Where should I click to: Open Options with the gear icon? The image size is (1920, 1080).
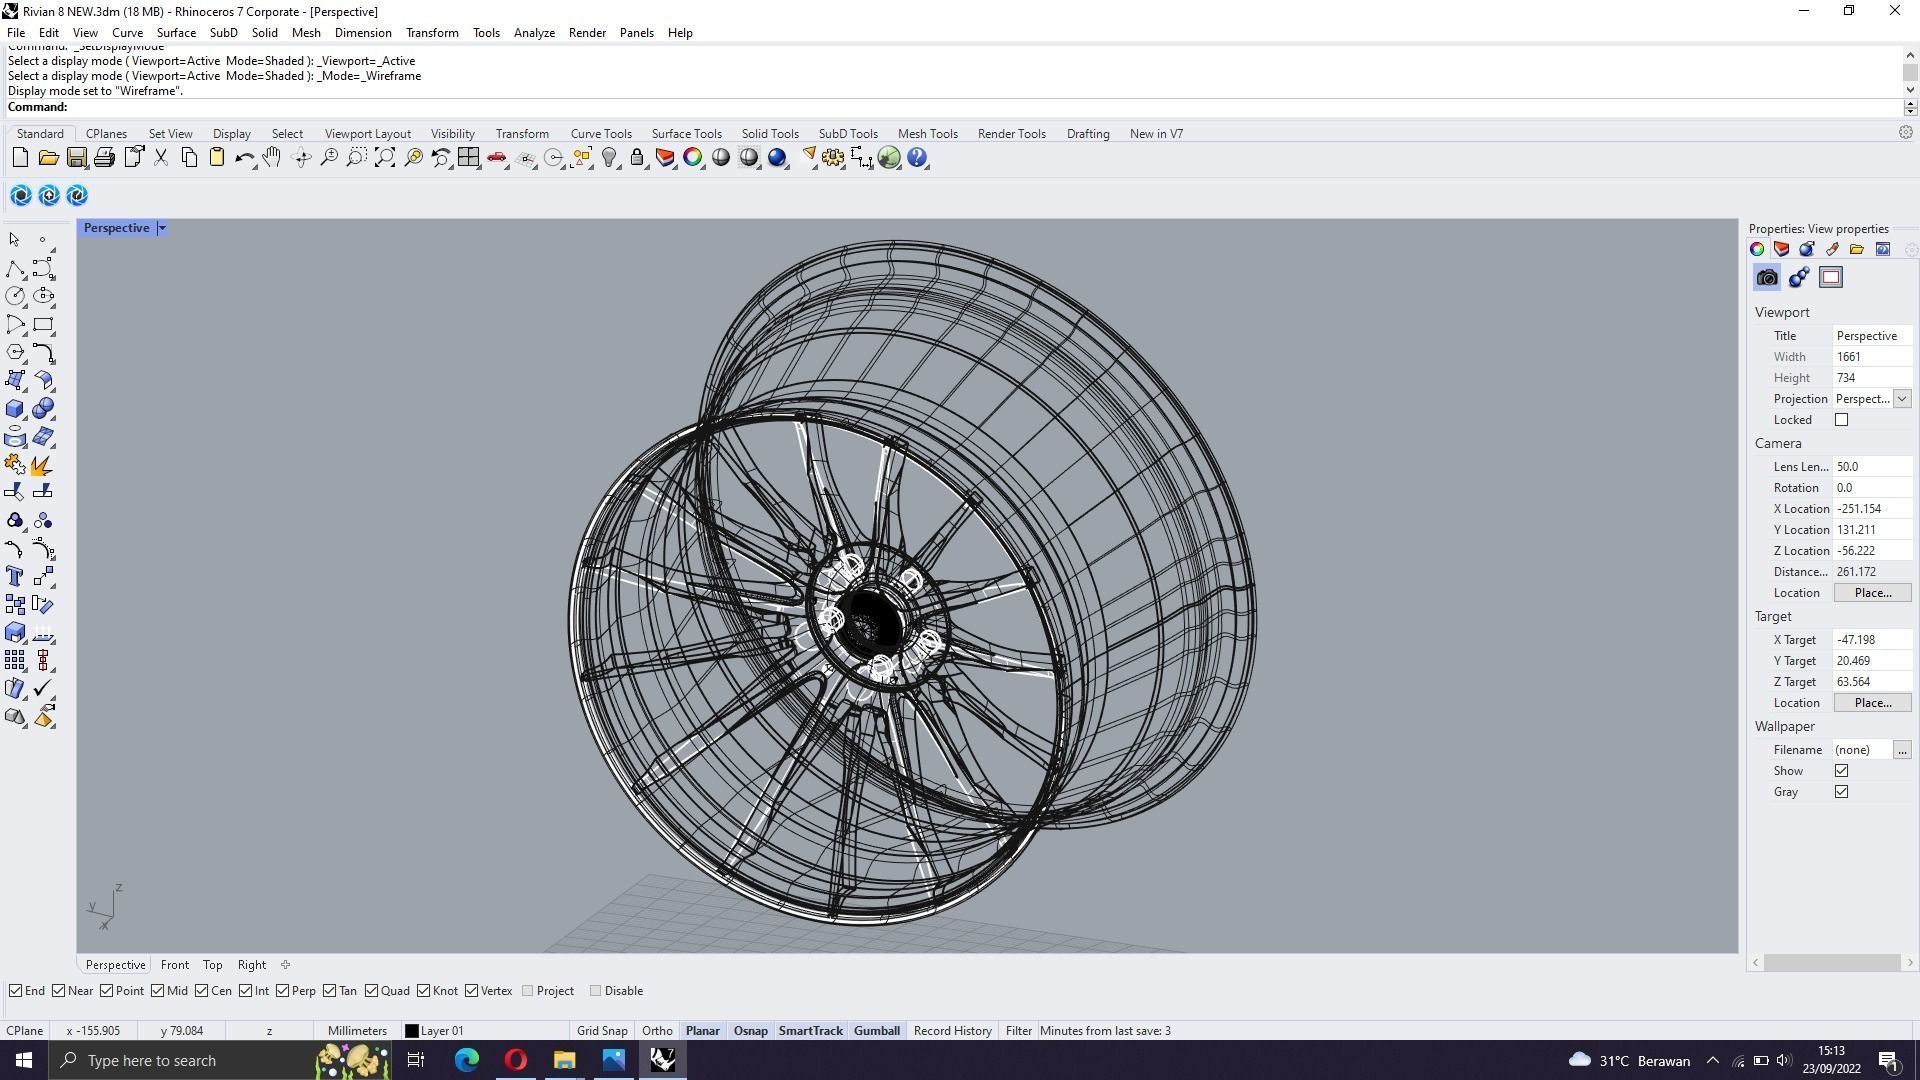[833, 158]
